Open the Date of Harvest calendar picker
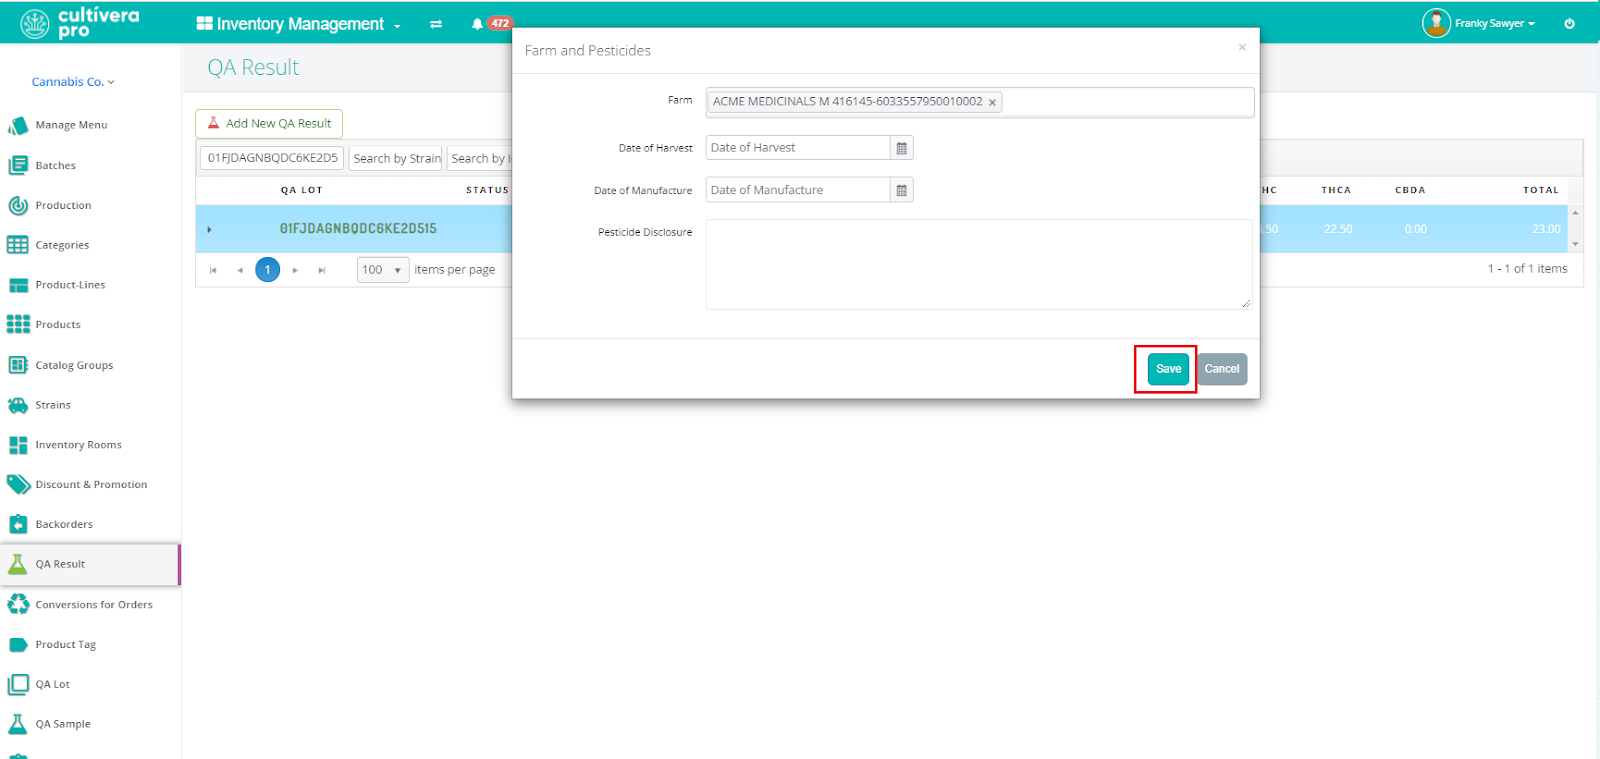1600x759 pixels. (902, 148)
